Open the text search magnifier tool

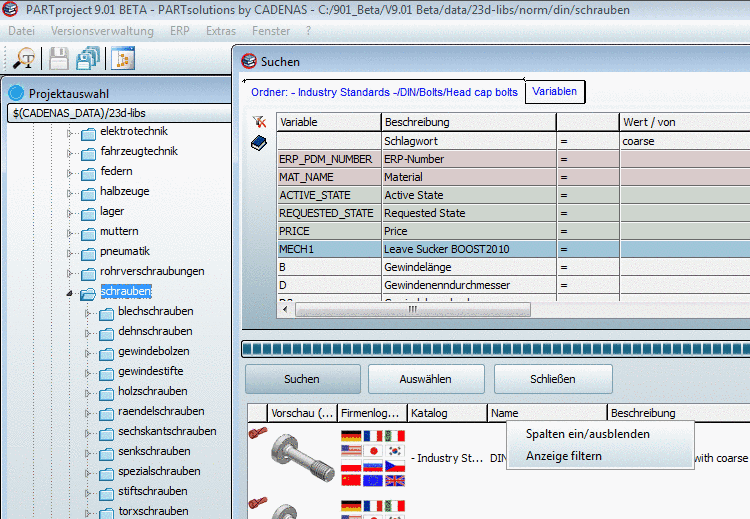coord(24,59)
